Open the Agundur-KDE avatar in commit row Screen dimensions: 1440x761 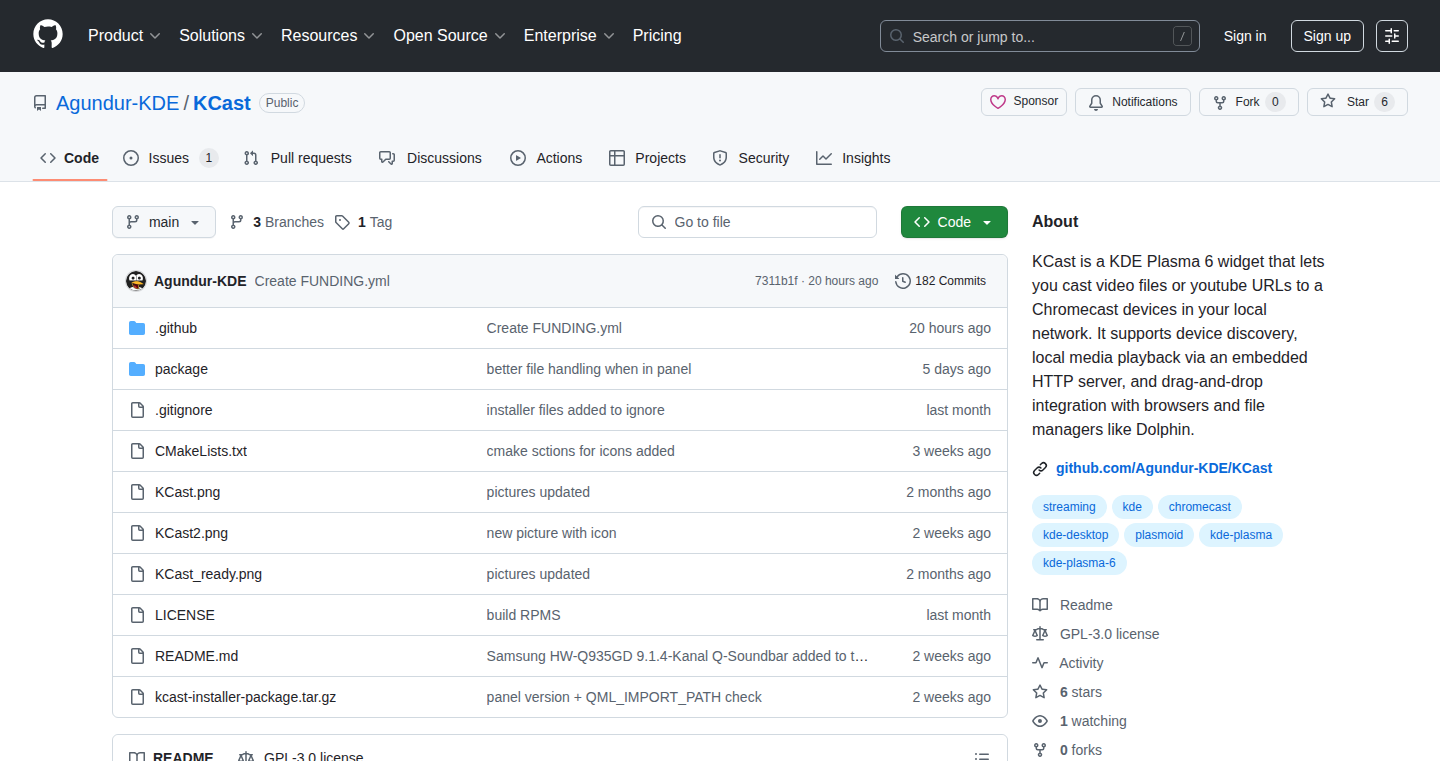136,281
